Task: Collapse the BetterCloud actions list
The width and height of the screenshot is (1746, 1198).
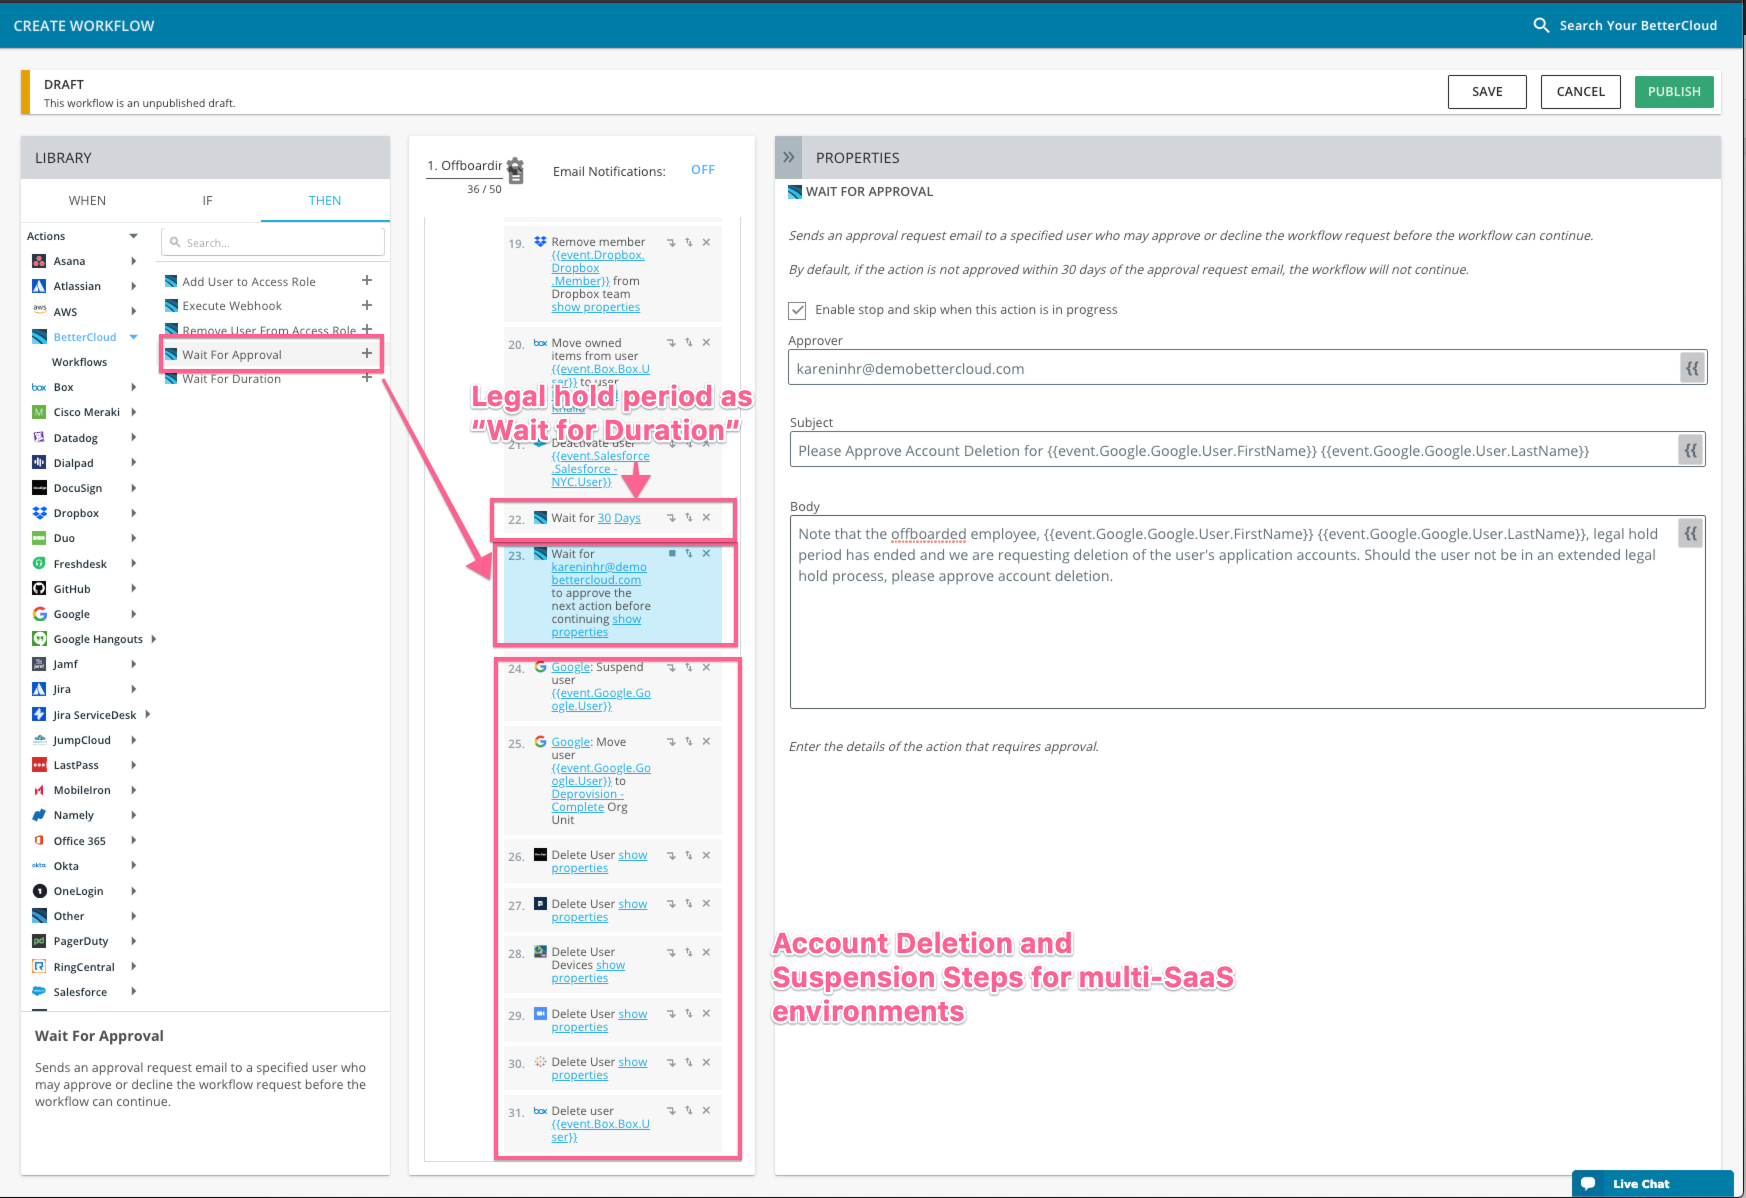Action: 134,337
